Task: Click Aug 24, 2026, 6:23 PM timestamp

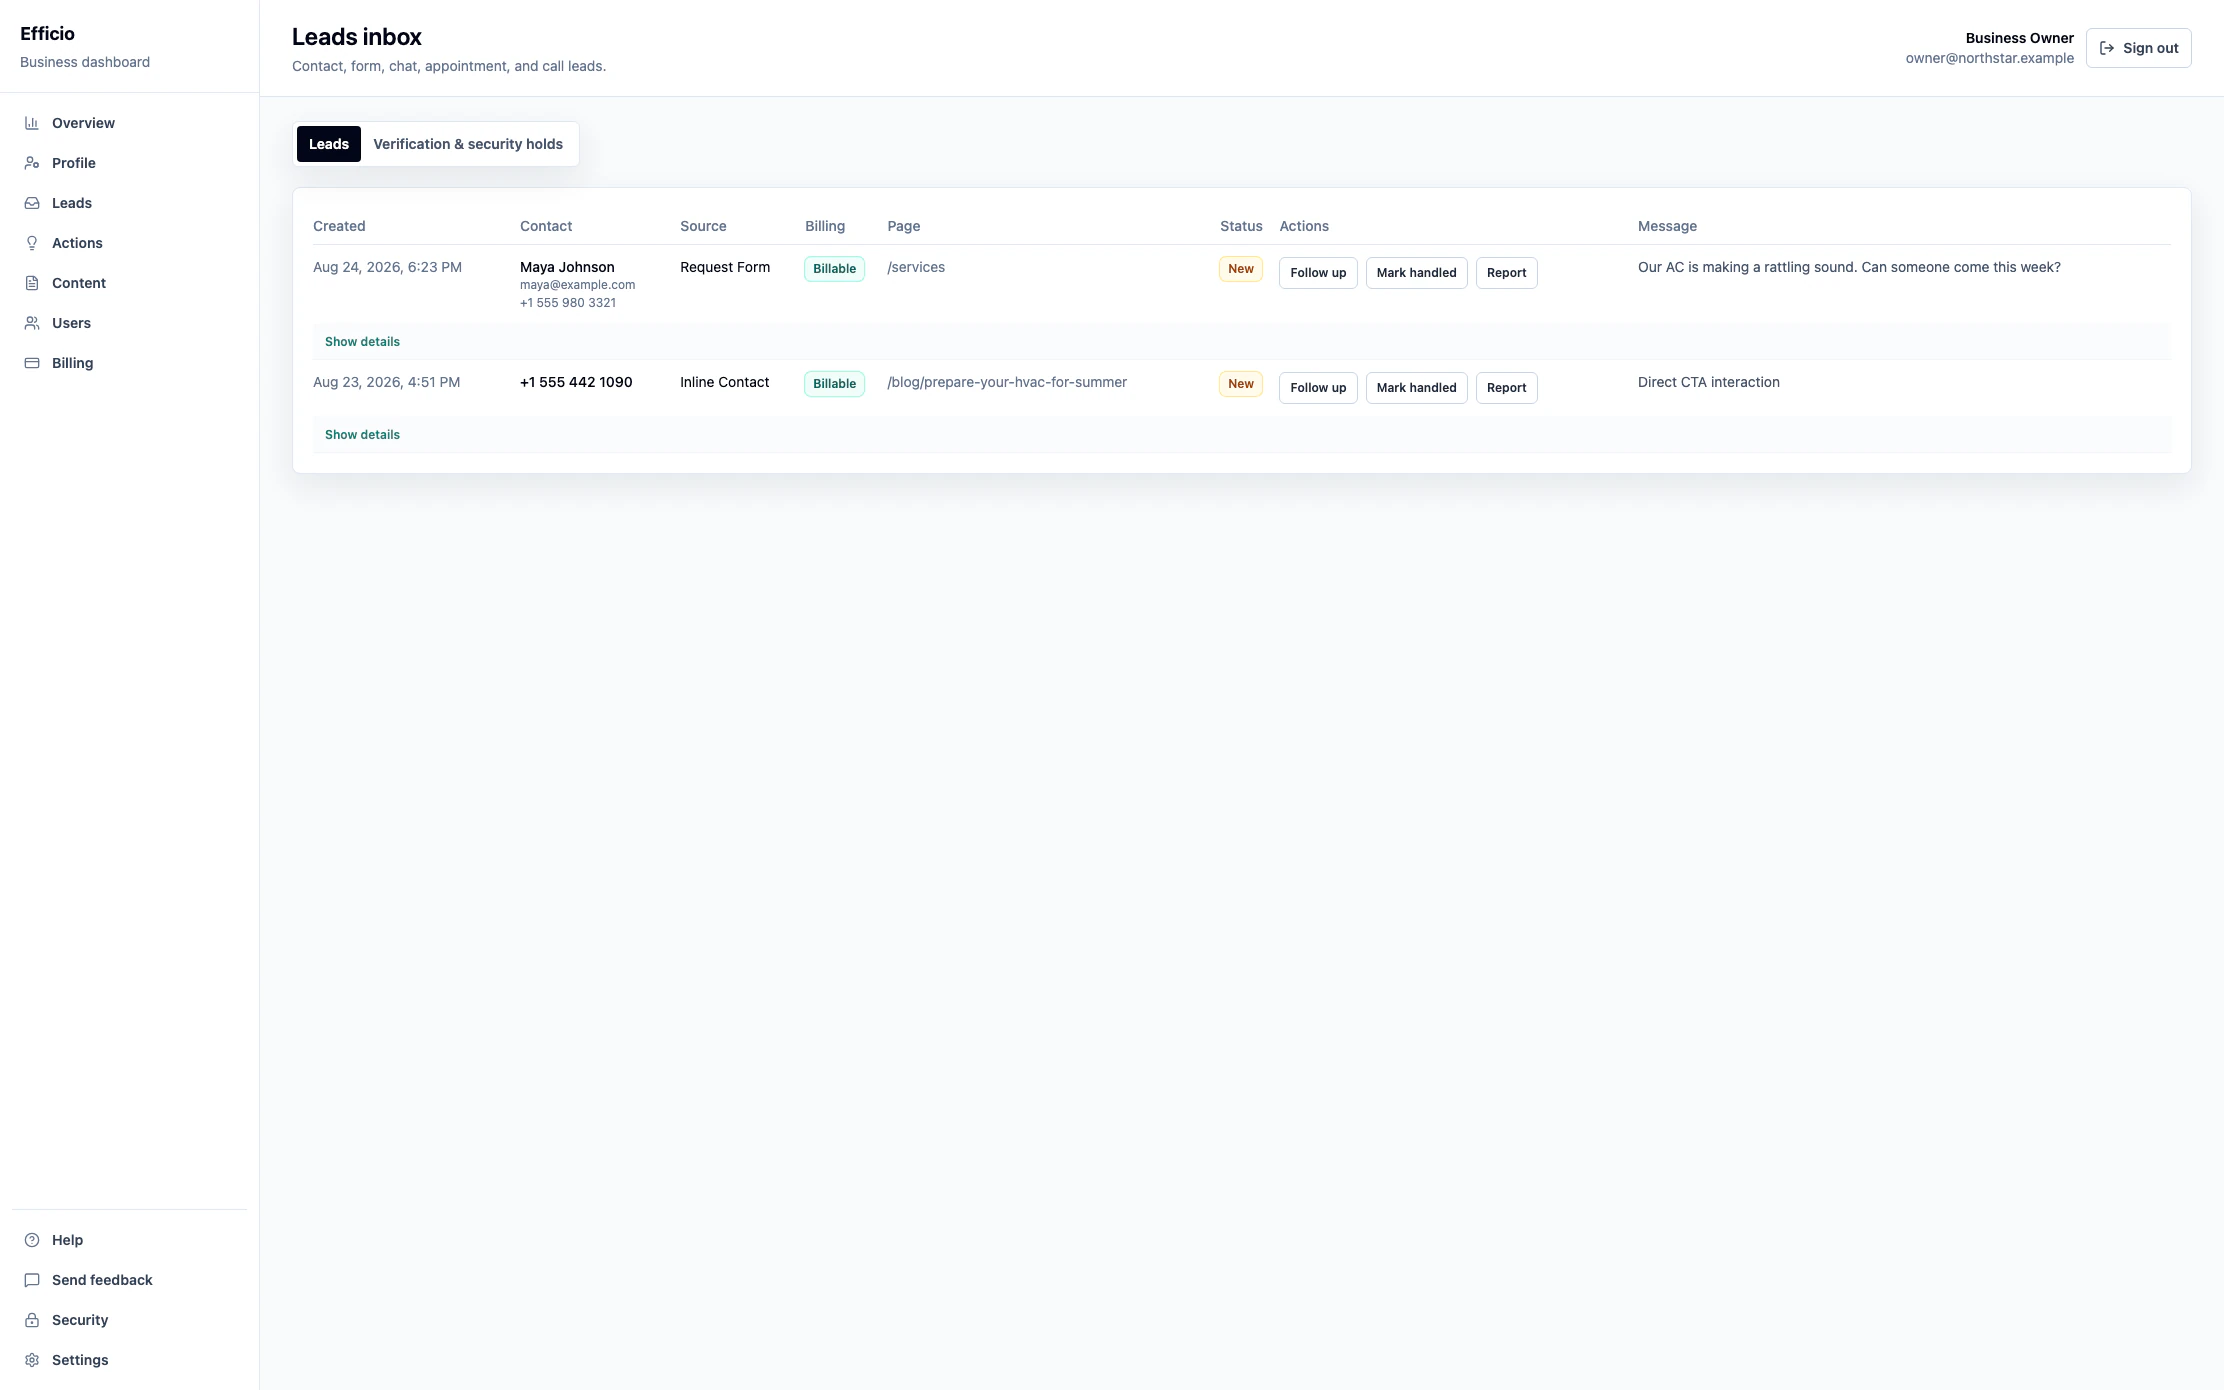Action: (x=387, y=267)
